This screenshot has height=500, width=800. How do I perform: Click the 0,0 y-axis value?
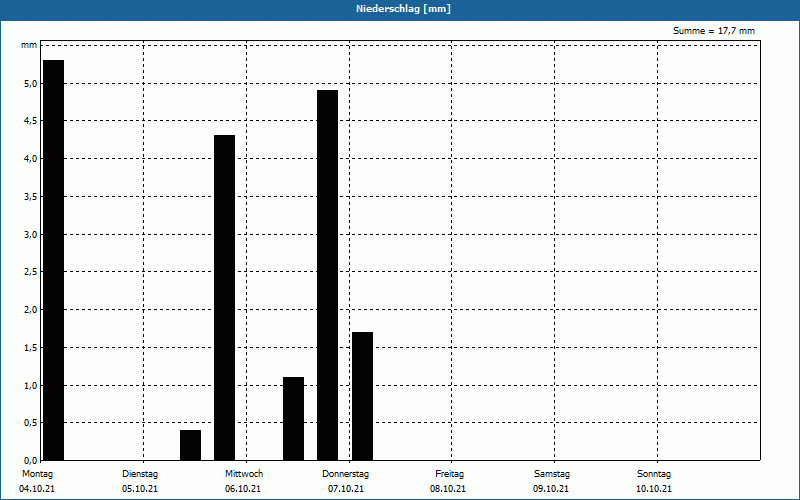click(31, 460)
